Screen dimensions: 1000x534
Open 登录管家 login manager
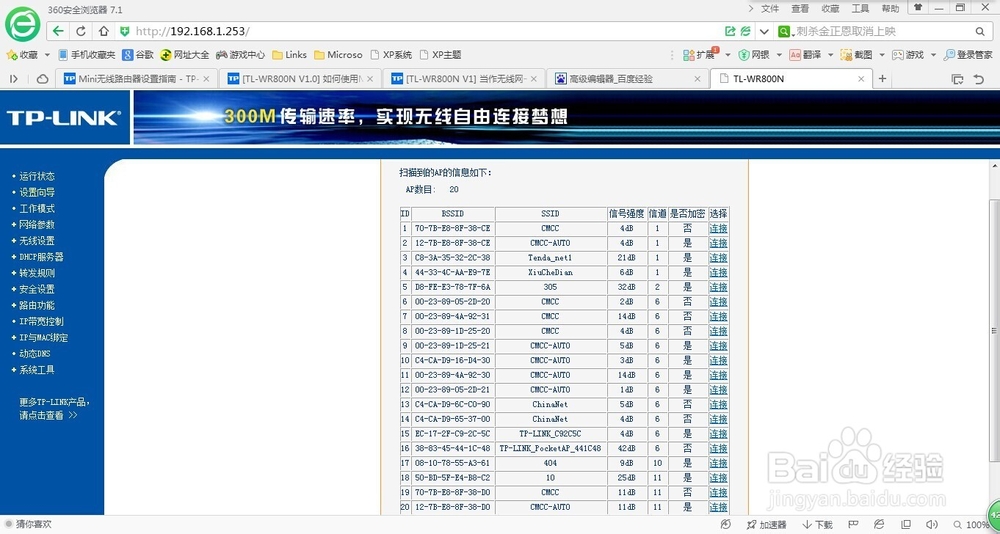pos(968,55)
